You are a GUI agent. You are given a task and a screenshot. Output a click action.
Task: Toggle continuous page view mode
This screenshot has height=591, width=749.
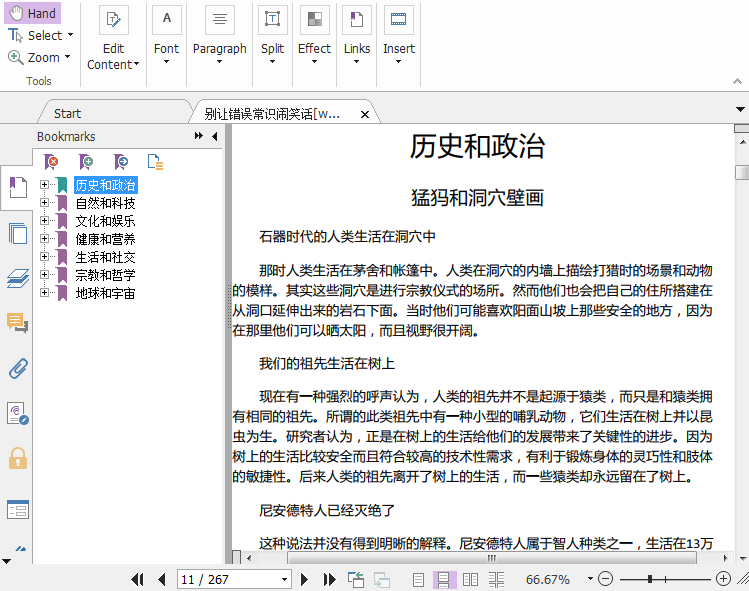444,579
